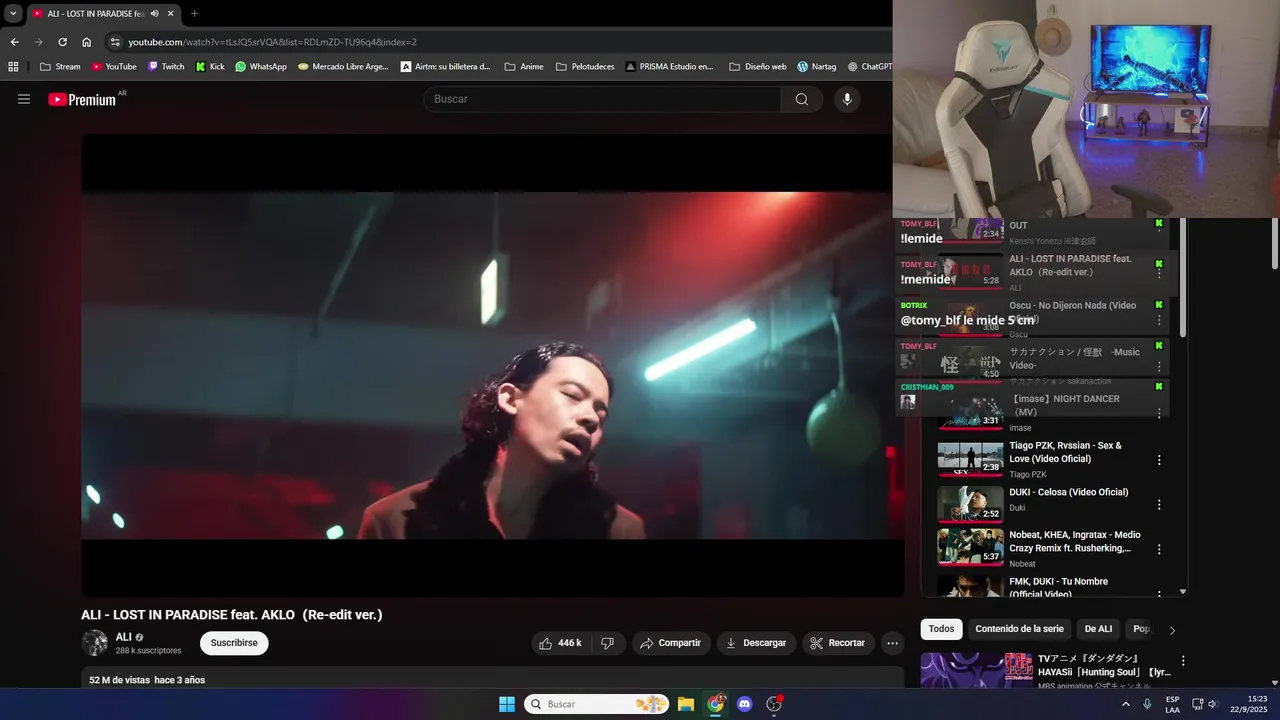Open options for Medio Crazy Remix item

(x=1159, y=549)
